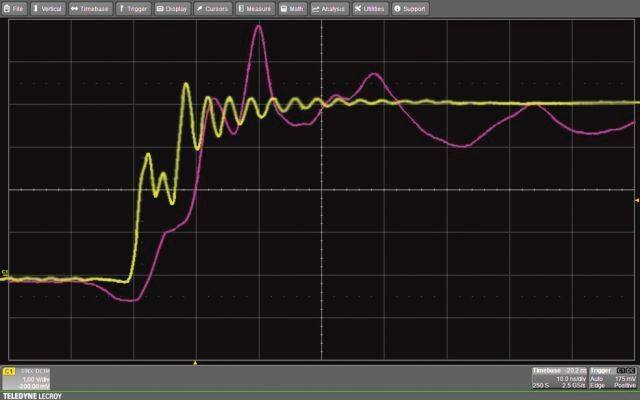
Task: Open the Timebase descriptor box at bottom
Action: [559, 378]
